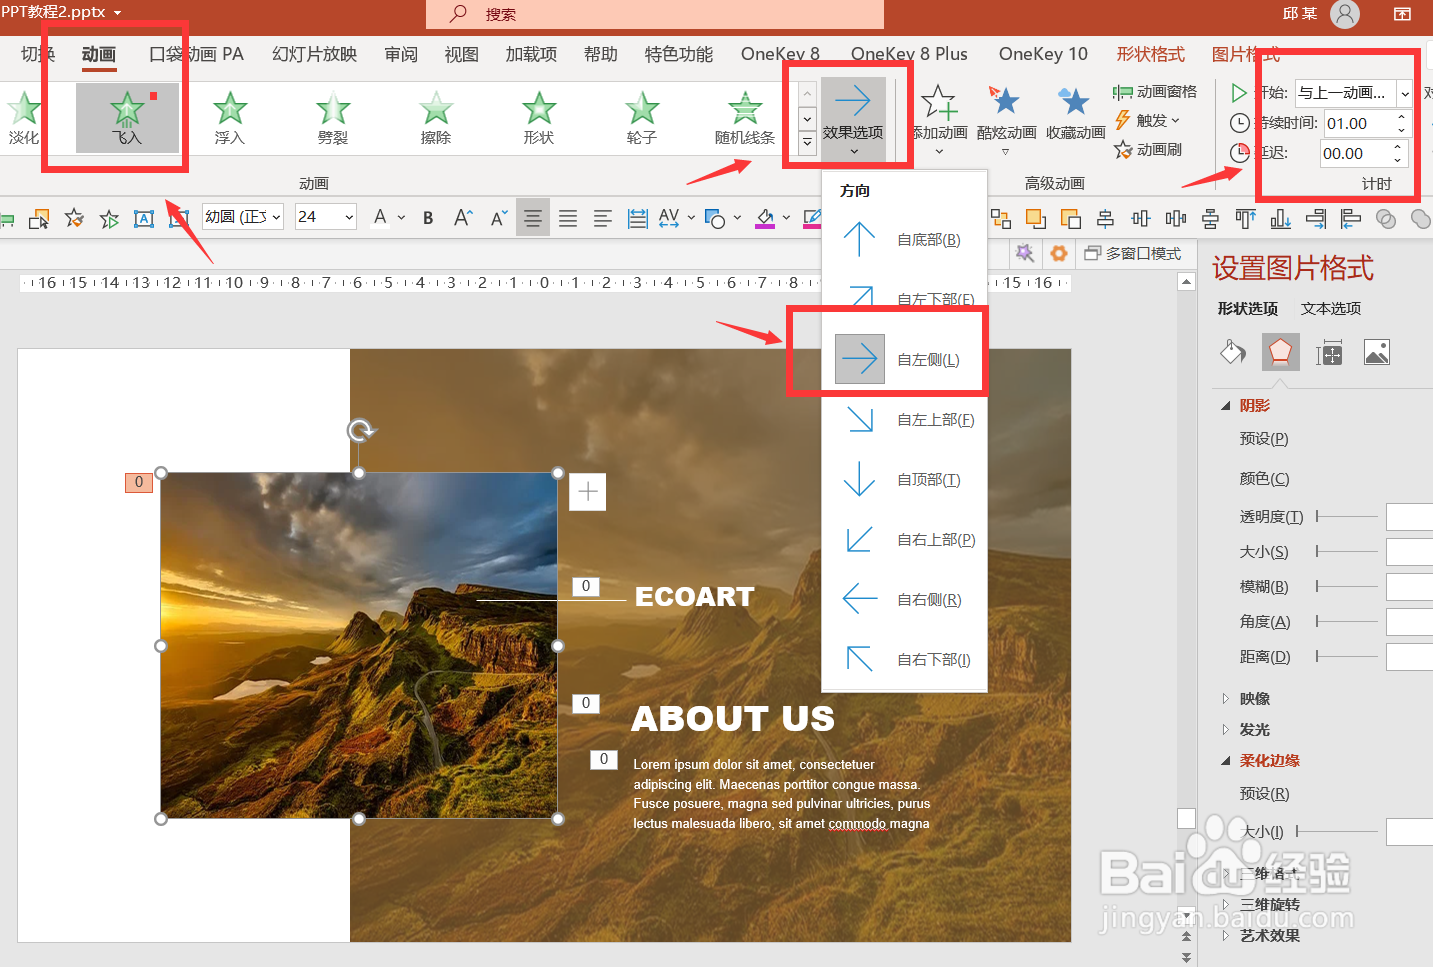Choose the 浮入 float-in animation
Viewport: 1433px width, 967px height.
tap(230, 117)
